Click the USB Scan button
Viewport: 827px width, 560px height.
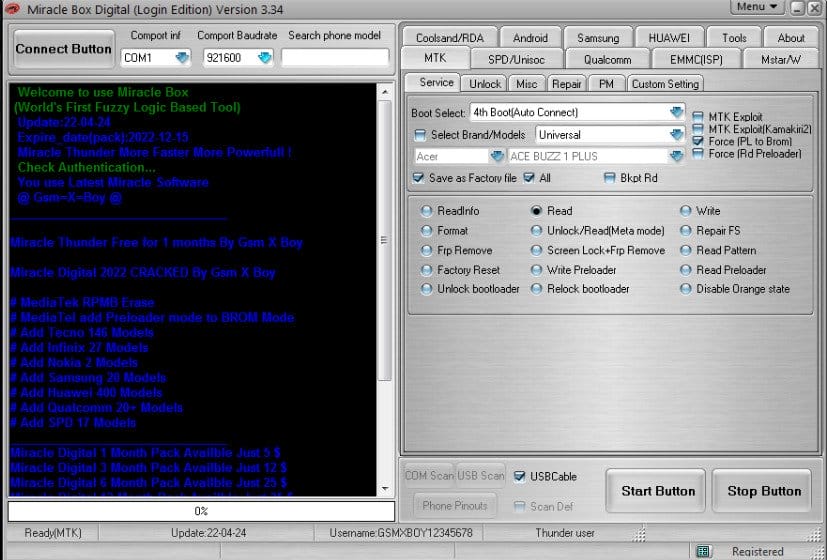pos(480,476)
